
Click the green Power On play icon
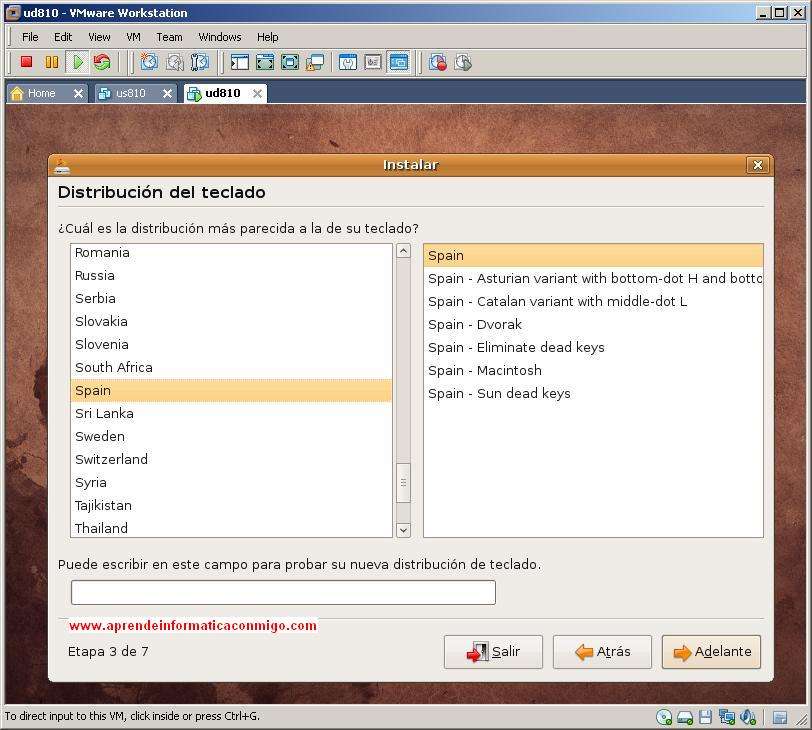point(78,63)
